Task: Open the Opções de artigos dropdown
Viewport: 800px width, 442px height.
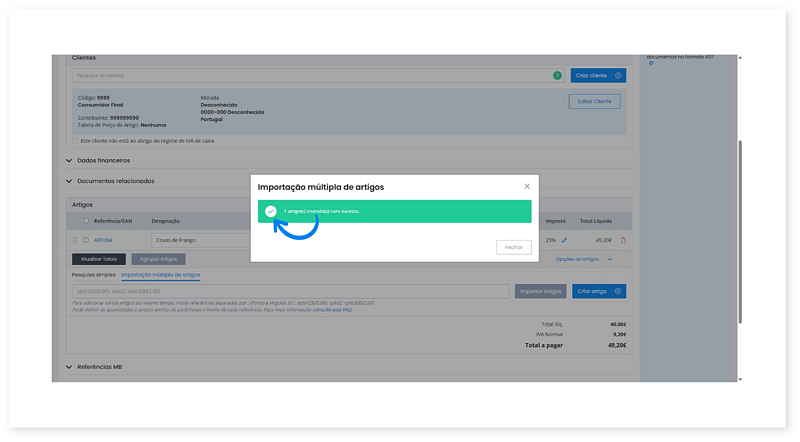Action: (x=584, y=259)
